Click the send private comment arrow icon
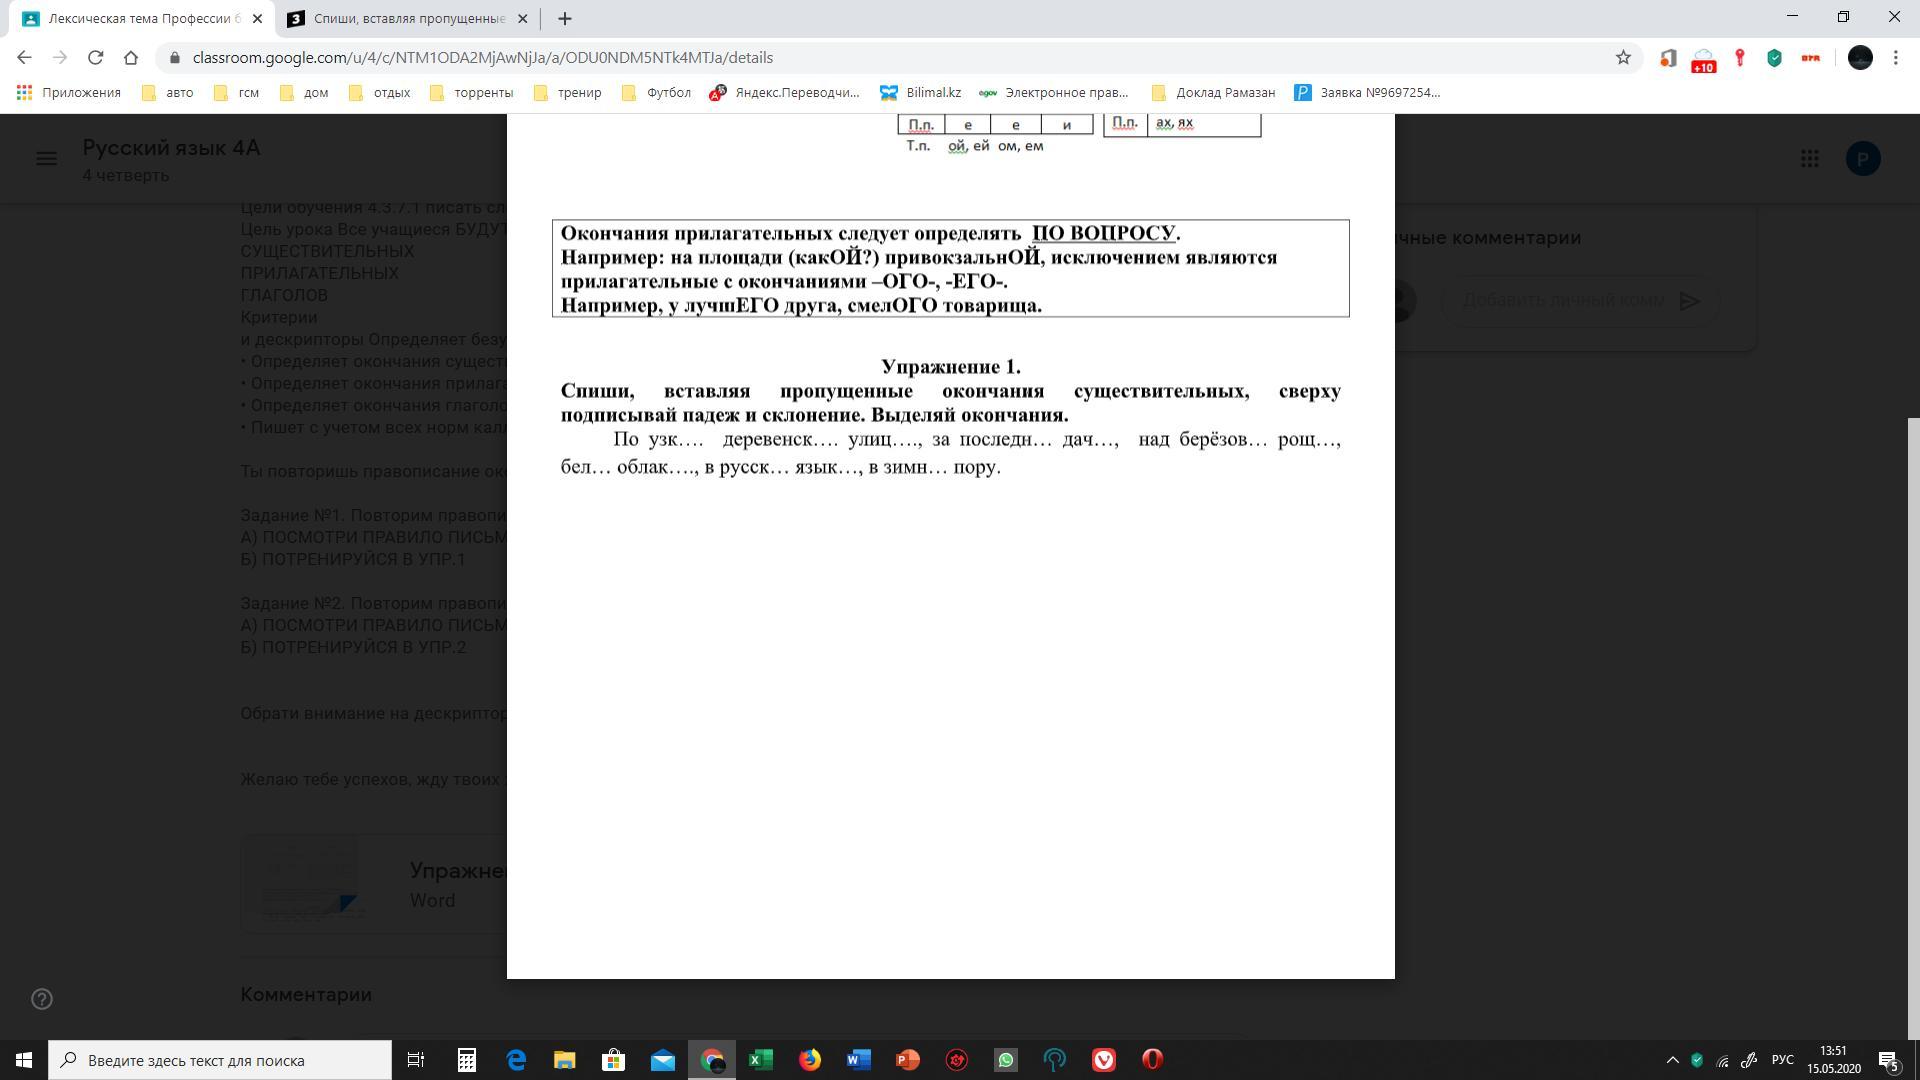Screen dimensions: 1920x1080 pos(1689,301)
